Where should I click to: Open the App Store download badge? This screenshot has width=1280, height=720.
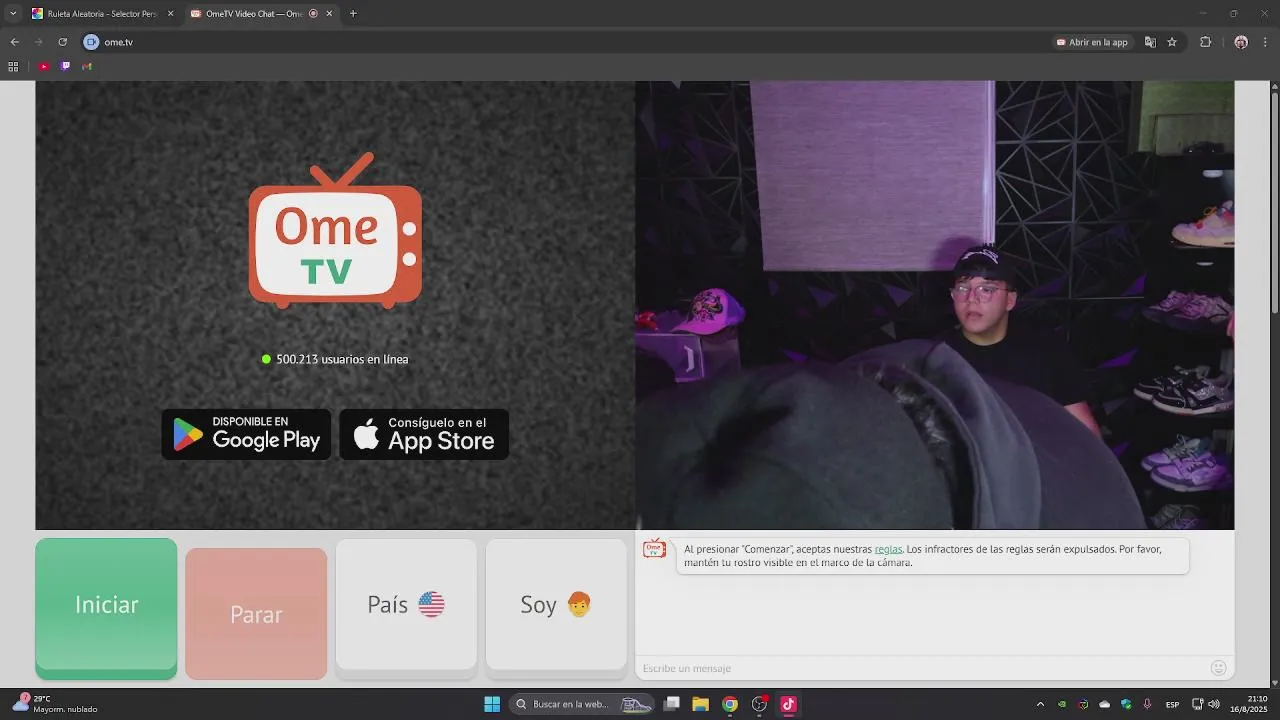[x=424, y=434]
